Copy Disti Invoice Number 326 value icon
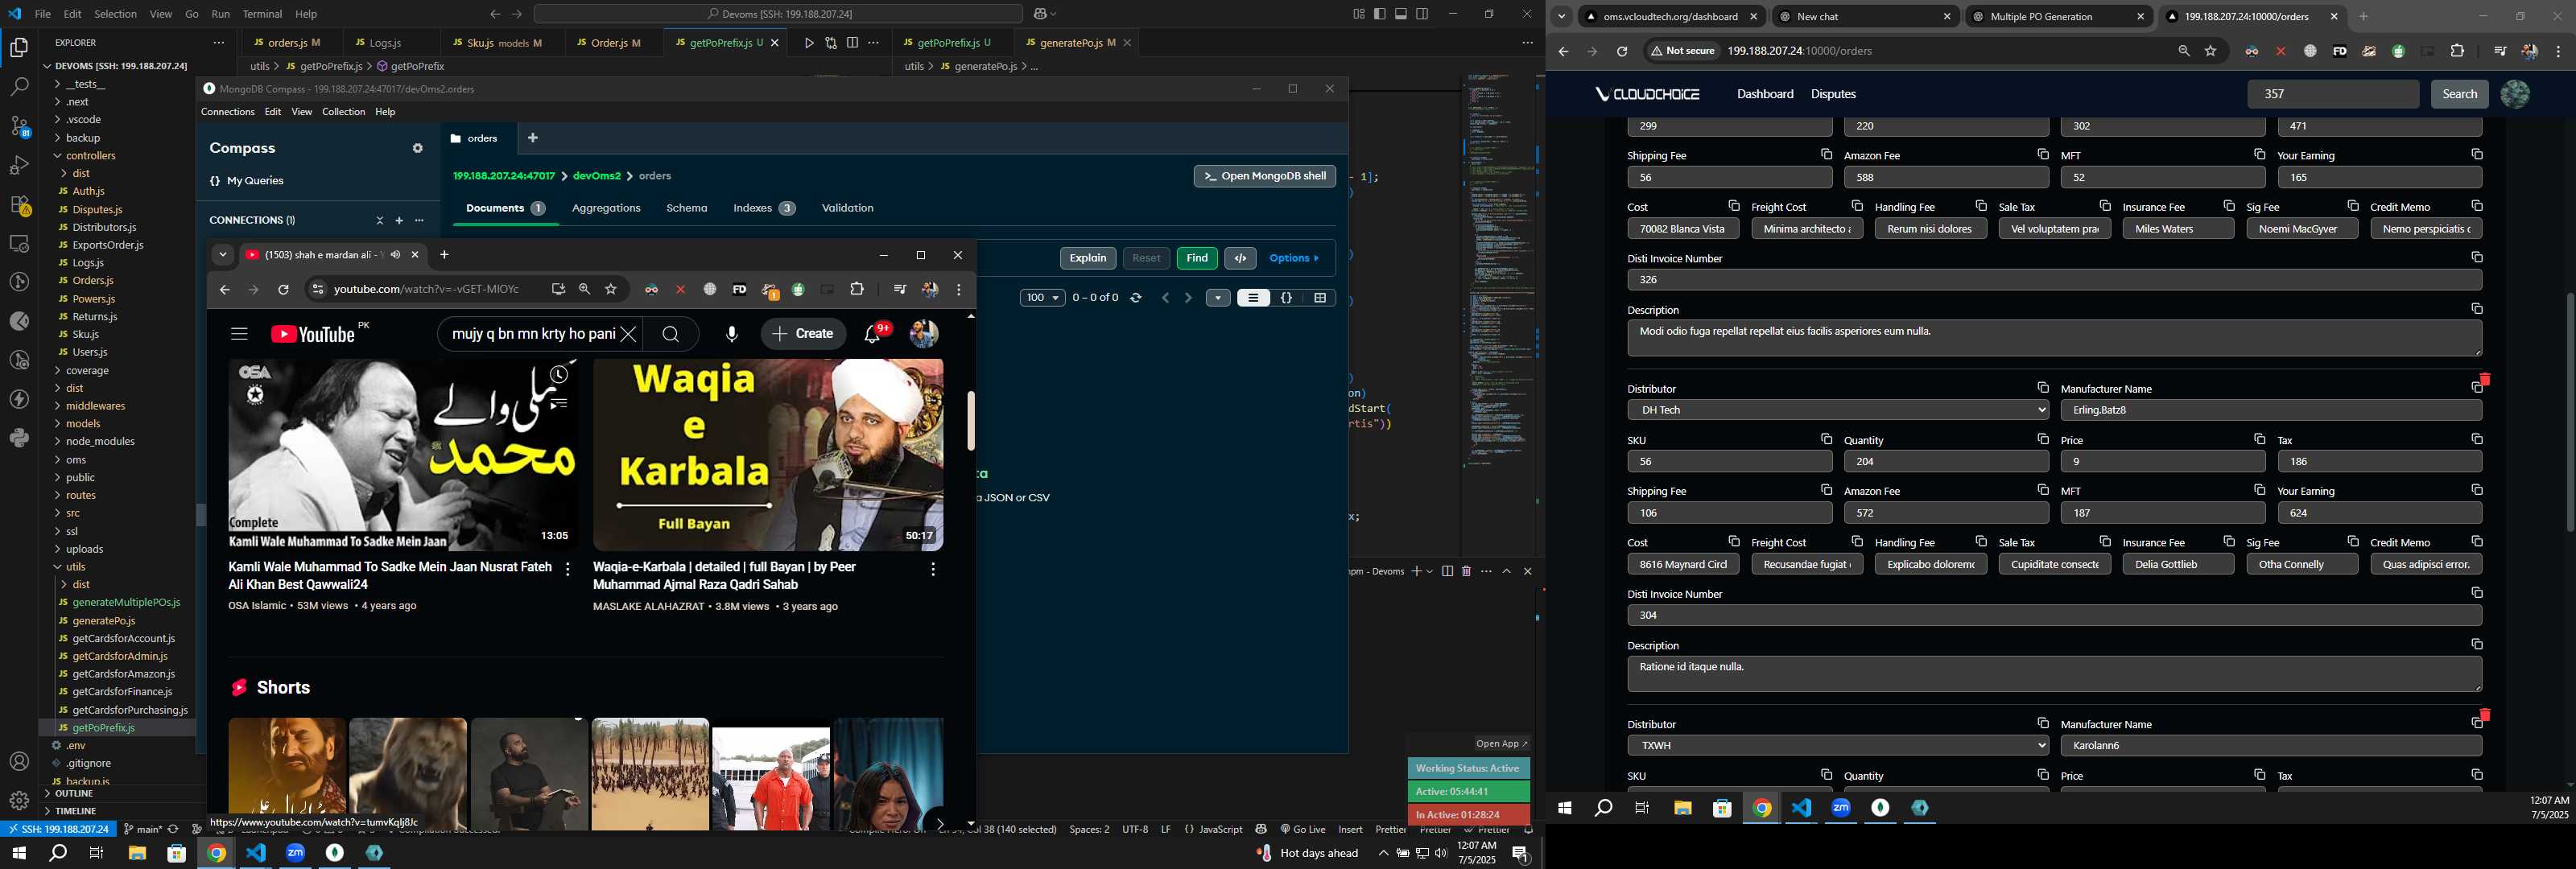The image size is (2576, 869). tap(2477, 258)
